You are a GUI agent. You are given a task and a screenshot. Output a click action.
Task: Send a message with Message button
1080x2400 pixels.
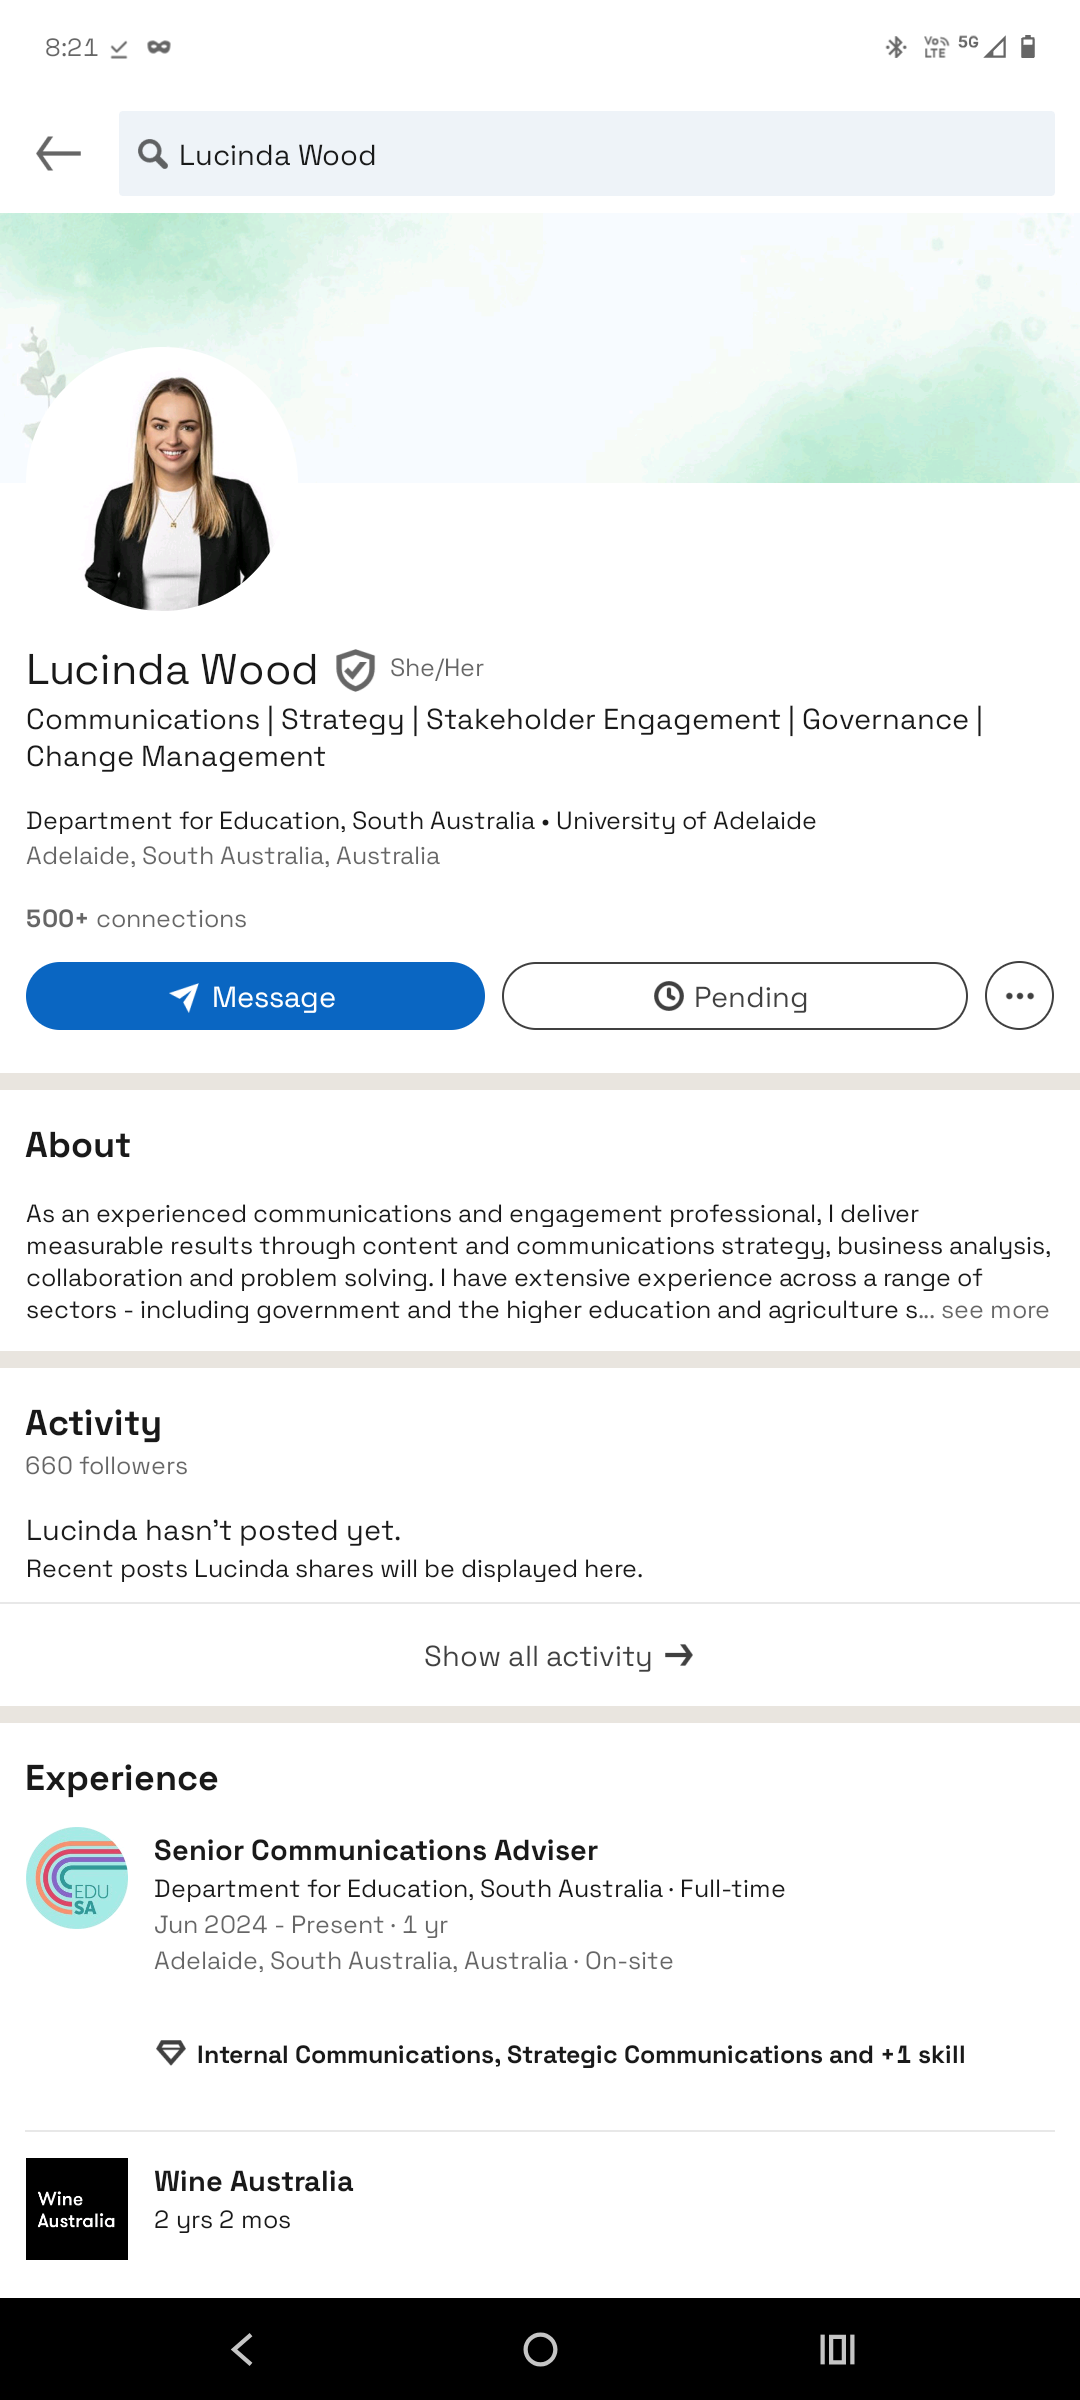coord(255,996)
